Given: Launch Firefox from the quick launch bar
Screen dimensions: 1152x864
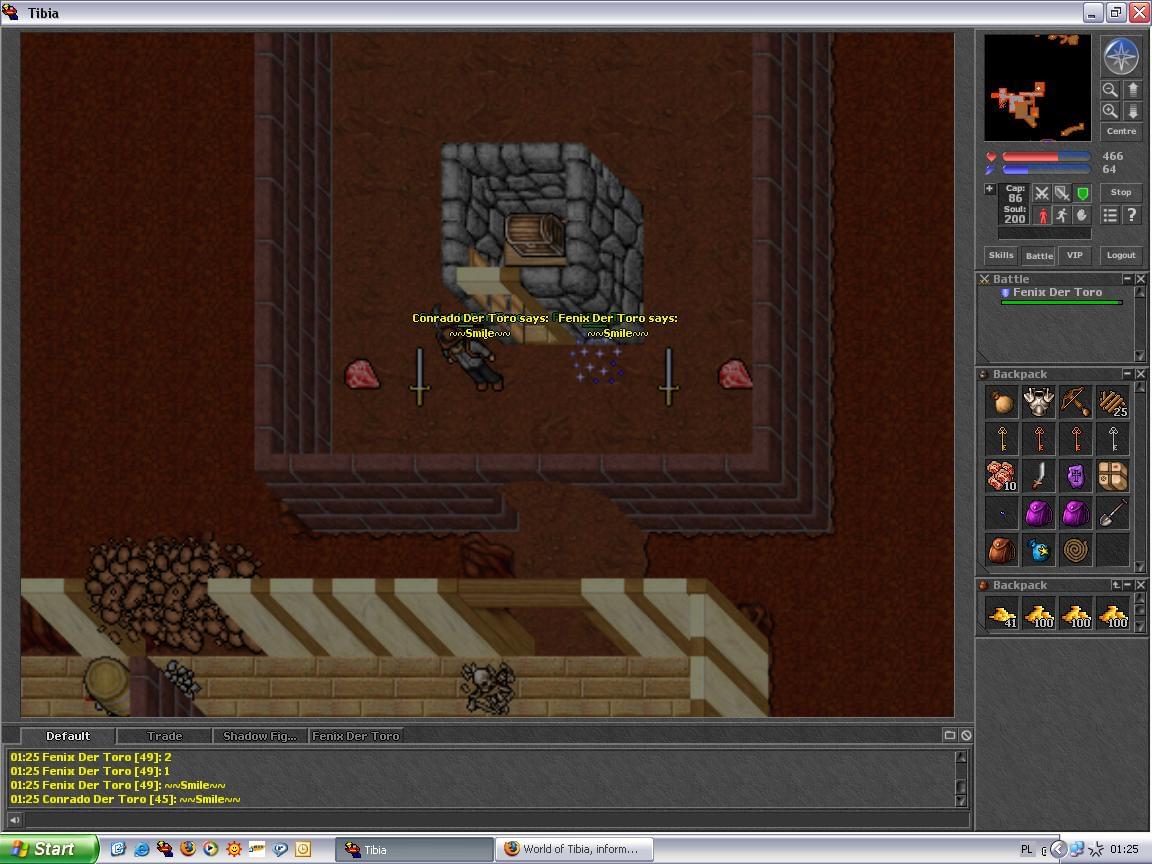Looking at the screenshot, I should tap(188, 849).
